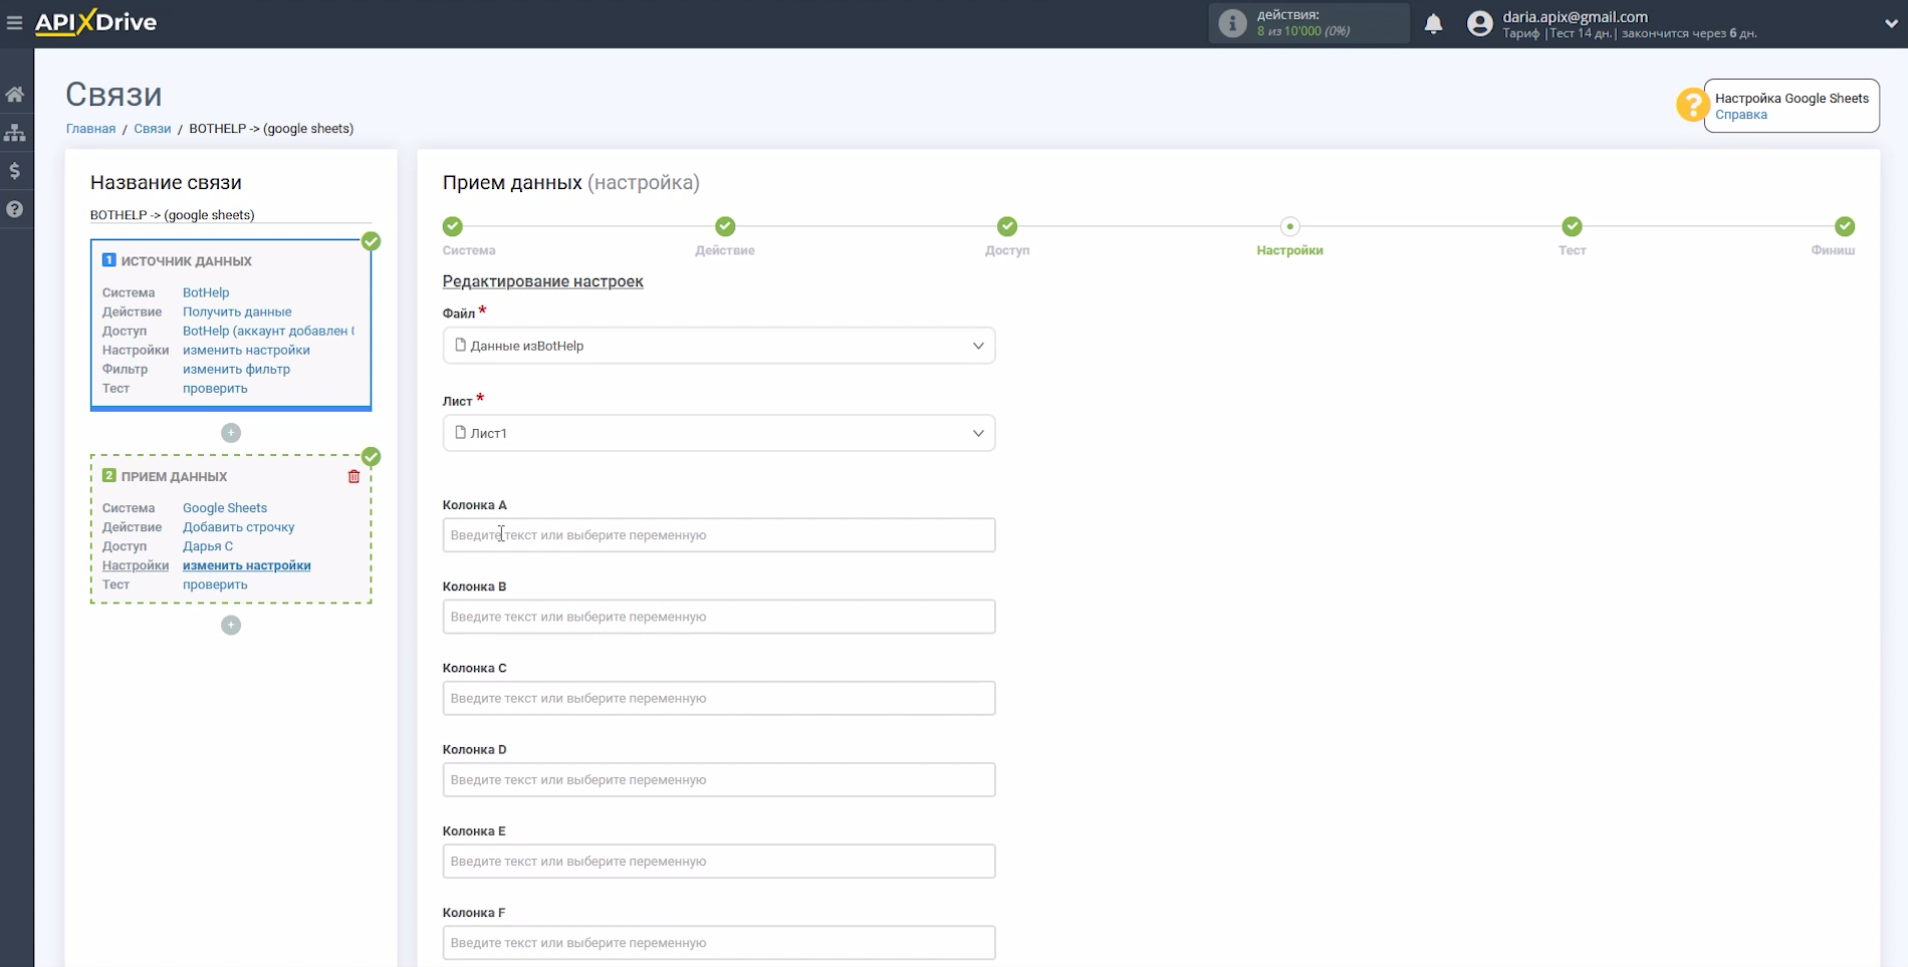
Task: Go to the Действие step
Action: tap(725, 226)
